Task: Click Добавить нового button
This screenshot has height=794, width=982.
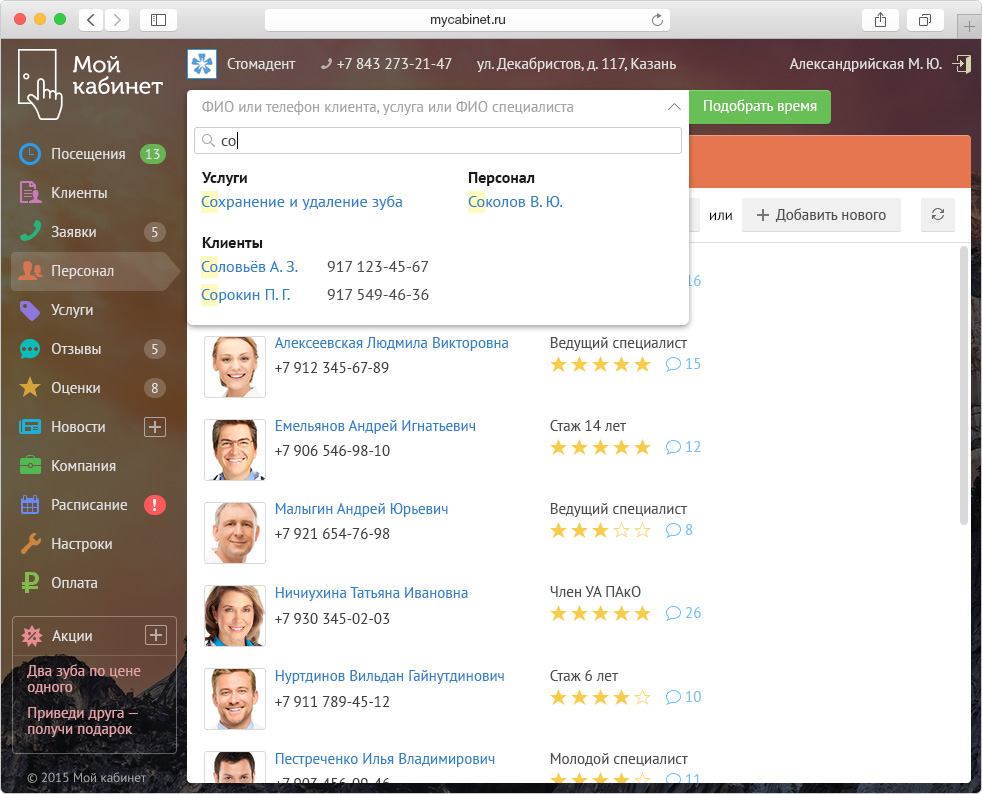Action: [821, 215]
